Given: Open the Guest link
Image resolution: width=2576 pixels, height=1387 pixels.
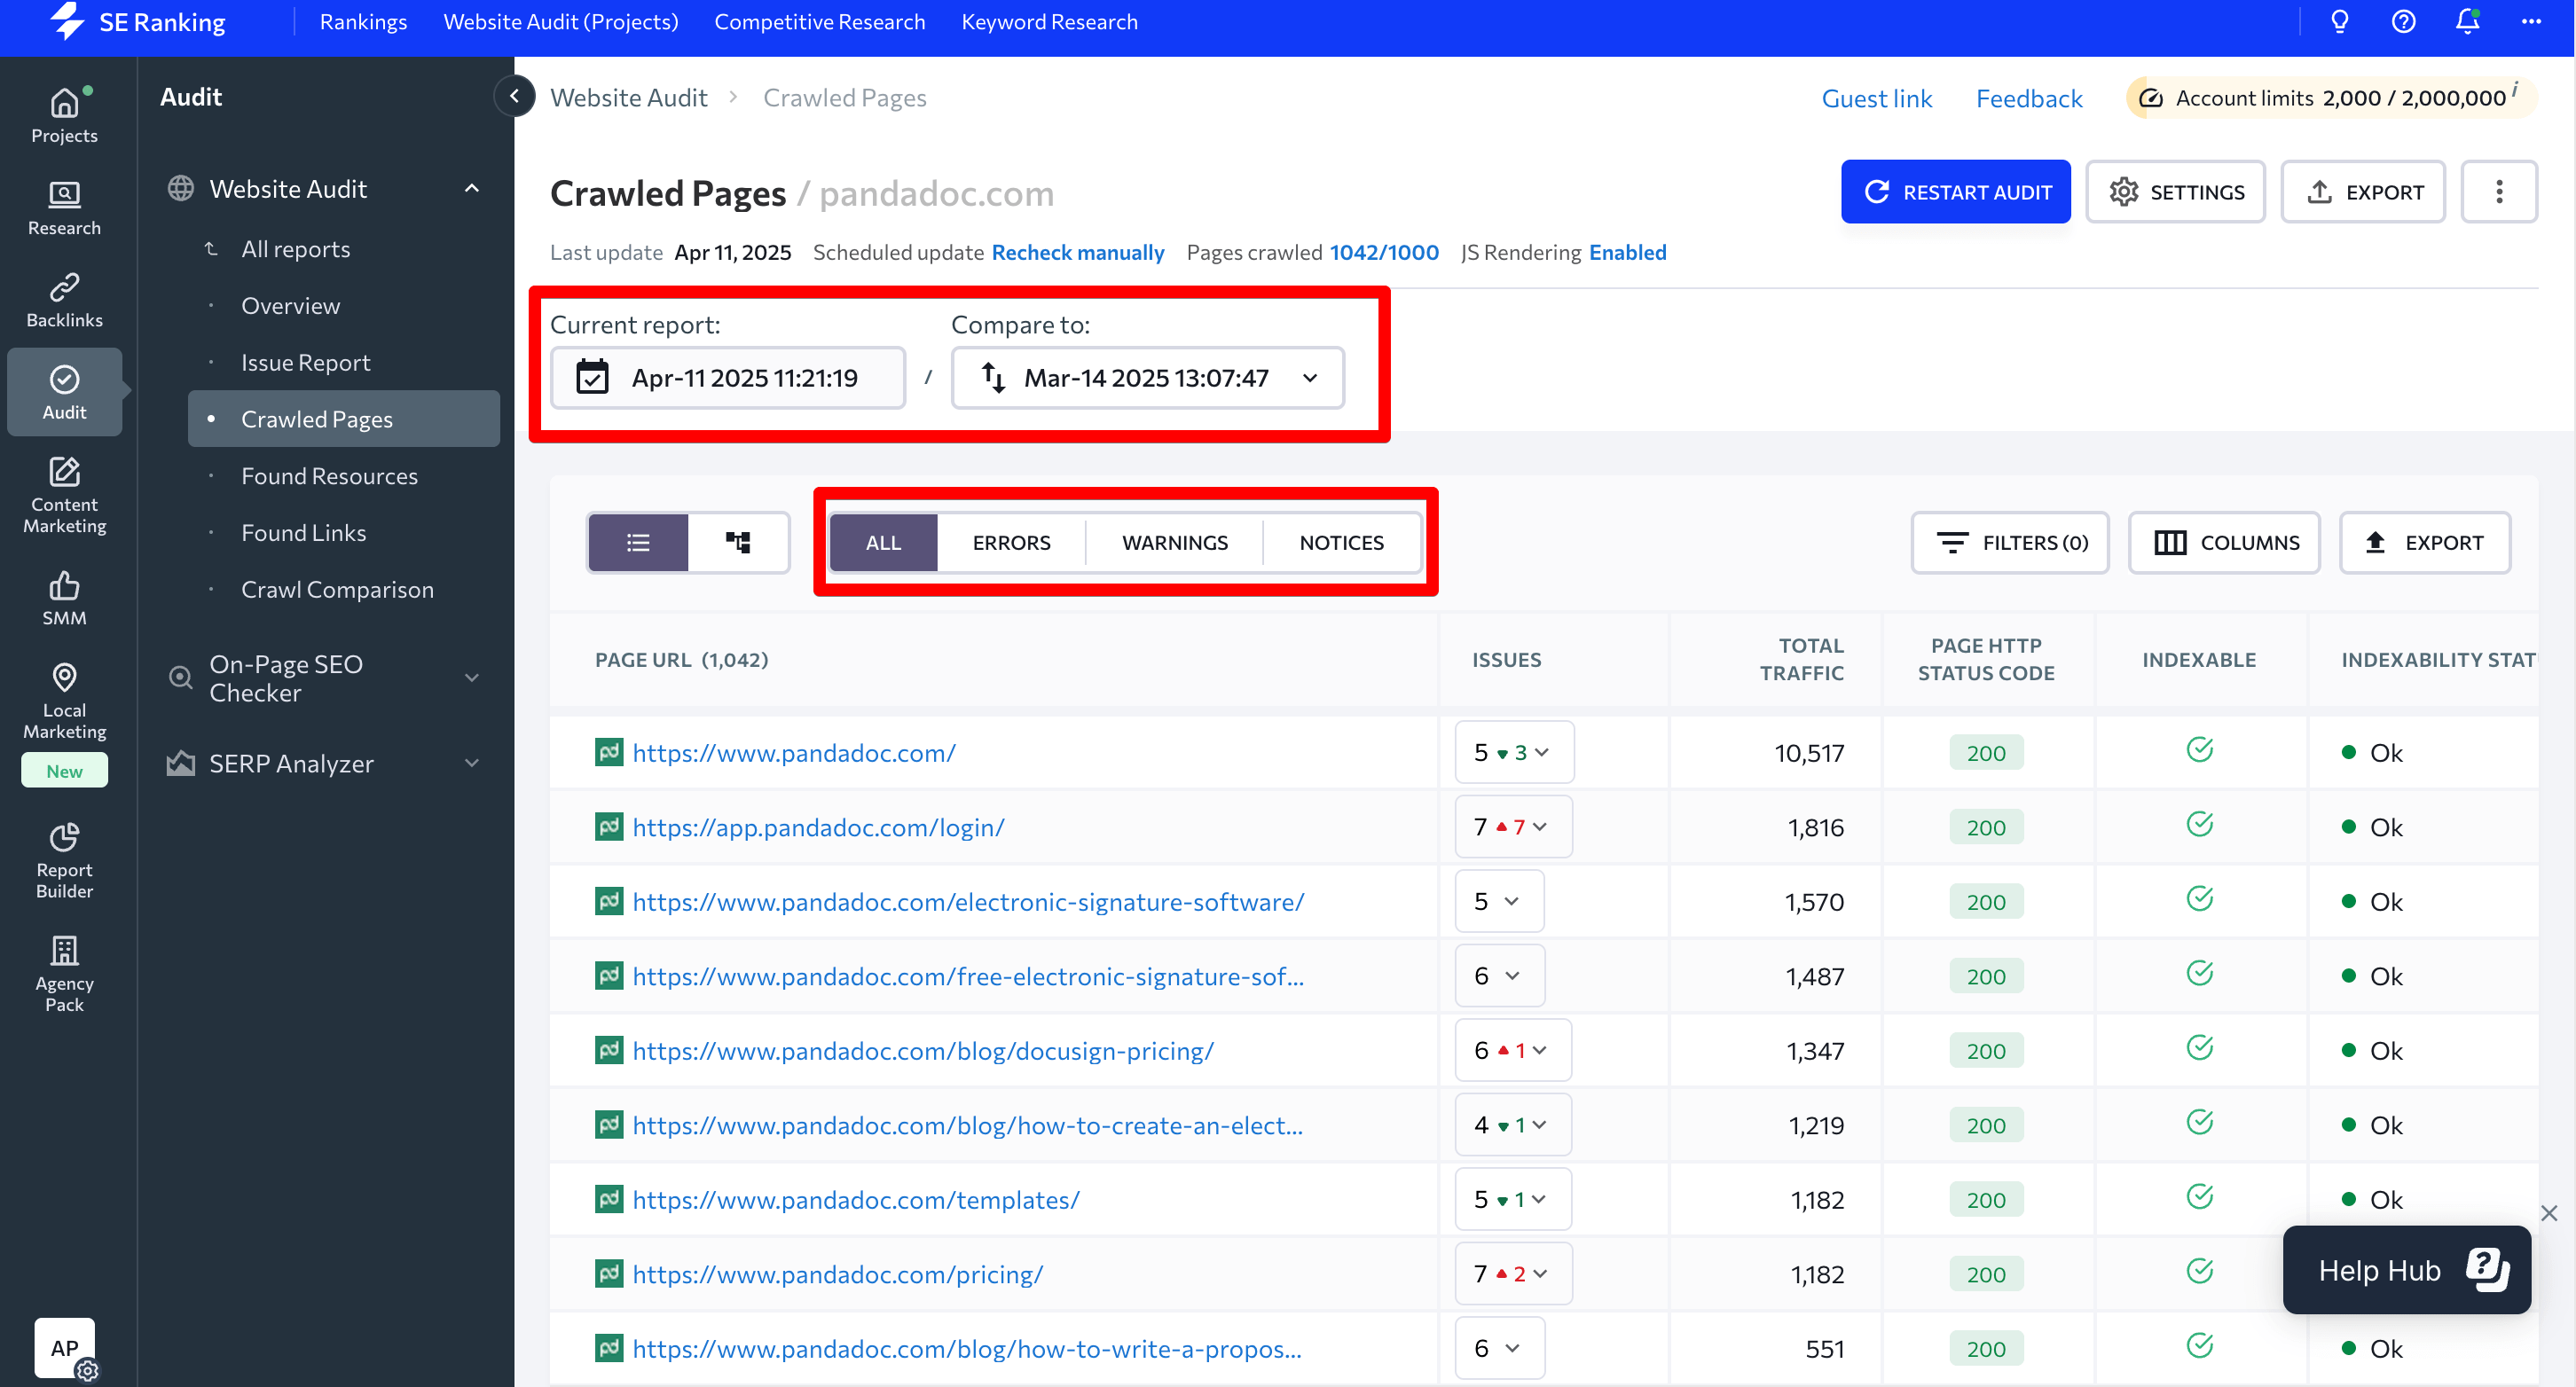Looking at the screenshot, I should (1877, 98).
